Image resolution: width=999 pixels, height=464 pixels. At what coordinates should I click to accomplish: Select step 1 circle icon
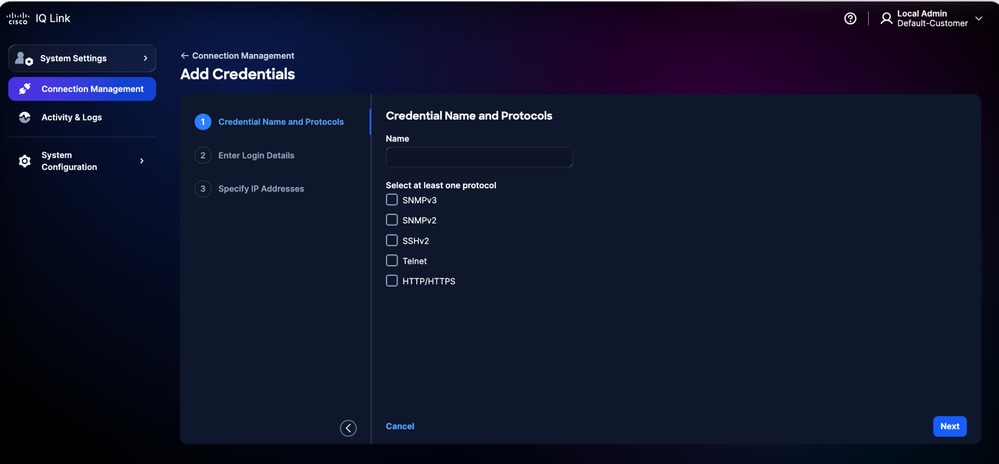tap(203, 122)
